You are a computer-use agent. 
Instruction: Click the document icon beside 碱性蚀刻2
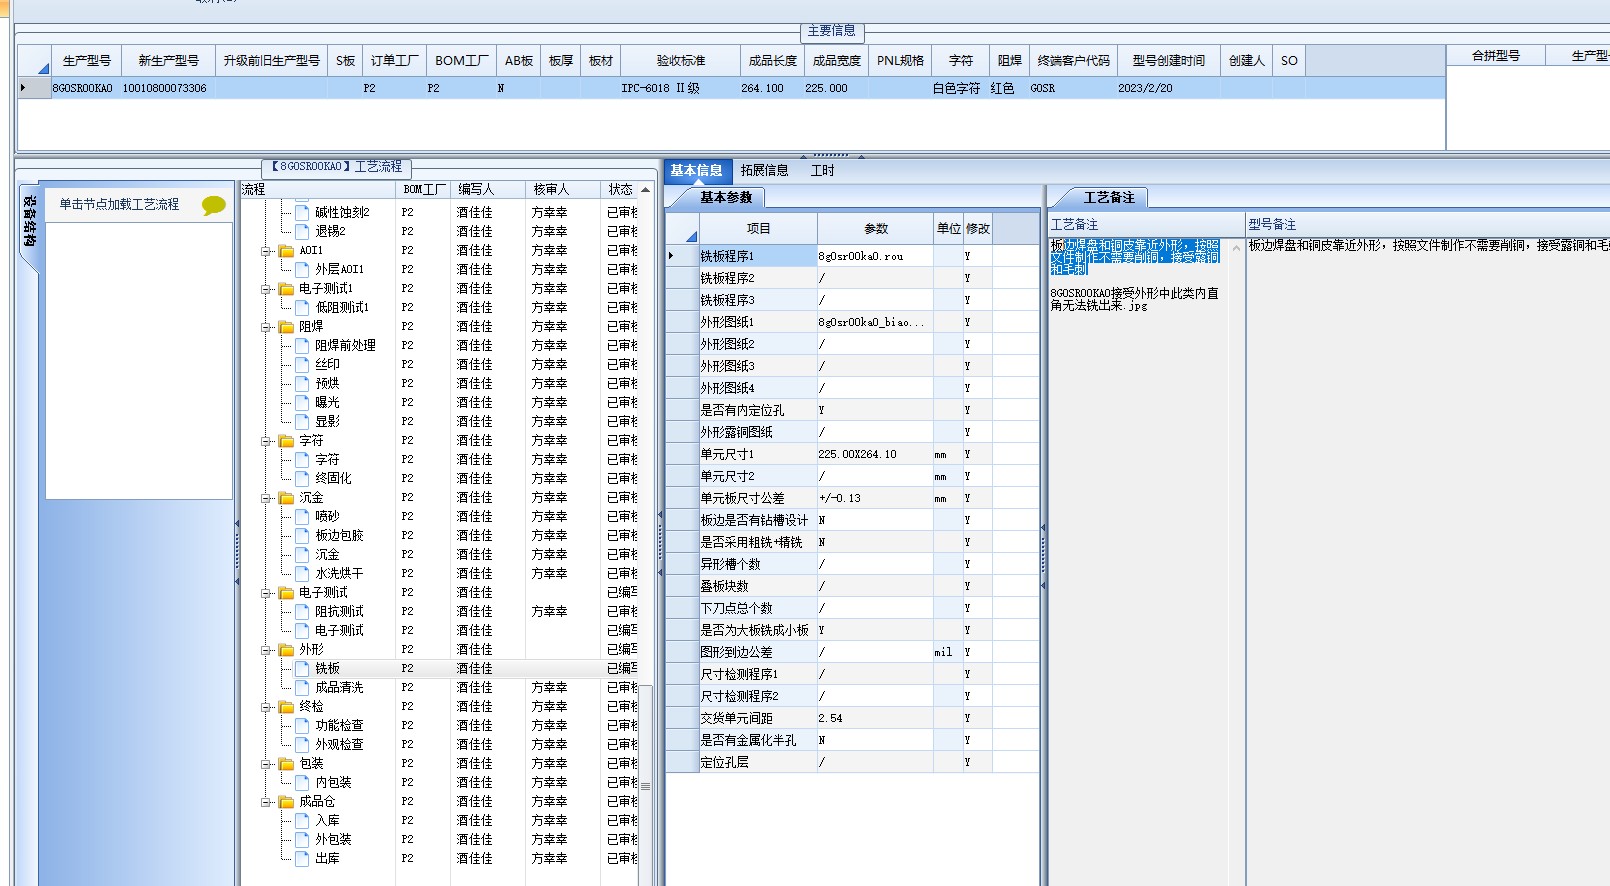coord(302,212)
